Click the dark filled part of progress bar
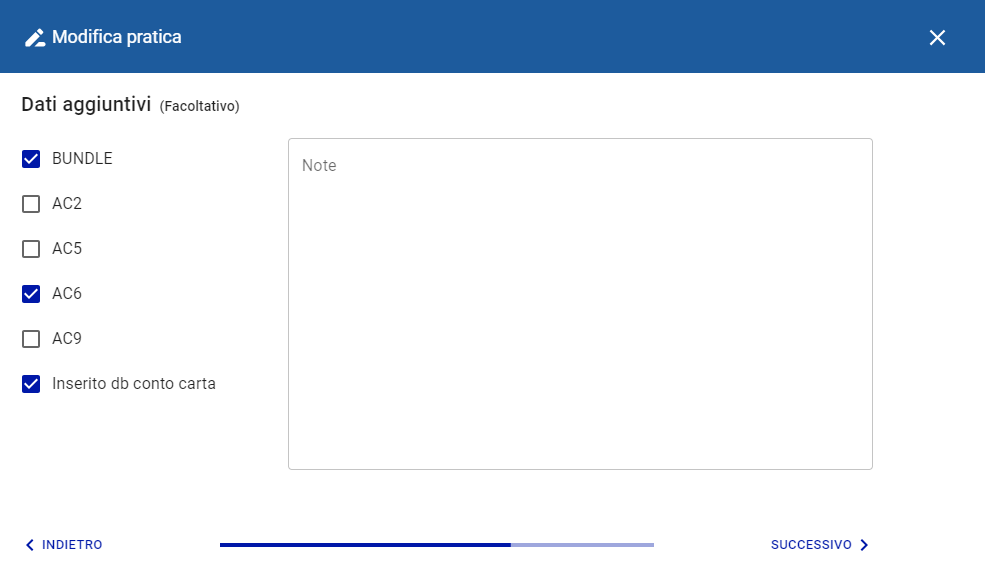 365,545
